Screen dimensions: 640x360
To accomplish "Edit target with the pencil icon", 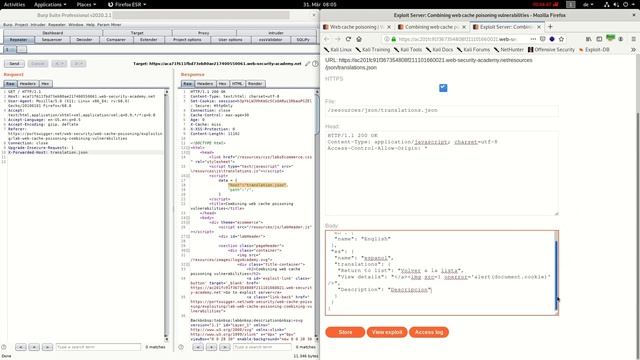I will coord(308,64).
